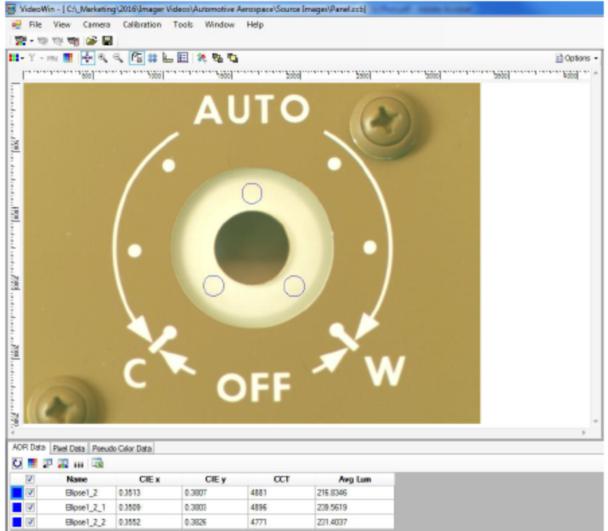Click the export table icon in AOI toolbar
Image resolution: width=608 pixels, height=531 pixels.
point(97,463)
